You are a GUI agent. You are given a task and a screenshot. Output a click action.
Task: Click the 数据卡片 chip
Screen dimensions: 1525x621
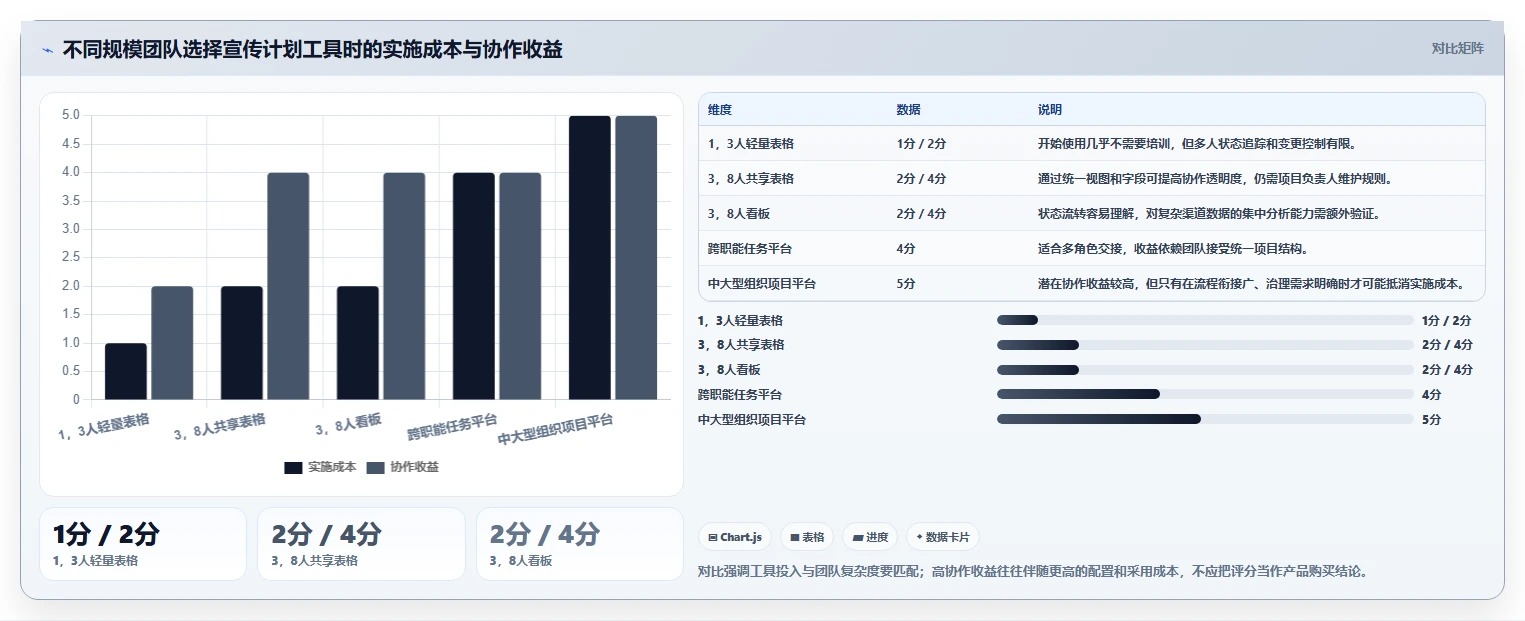[x=943, y=537]
